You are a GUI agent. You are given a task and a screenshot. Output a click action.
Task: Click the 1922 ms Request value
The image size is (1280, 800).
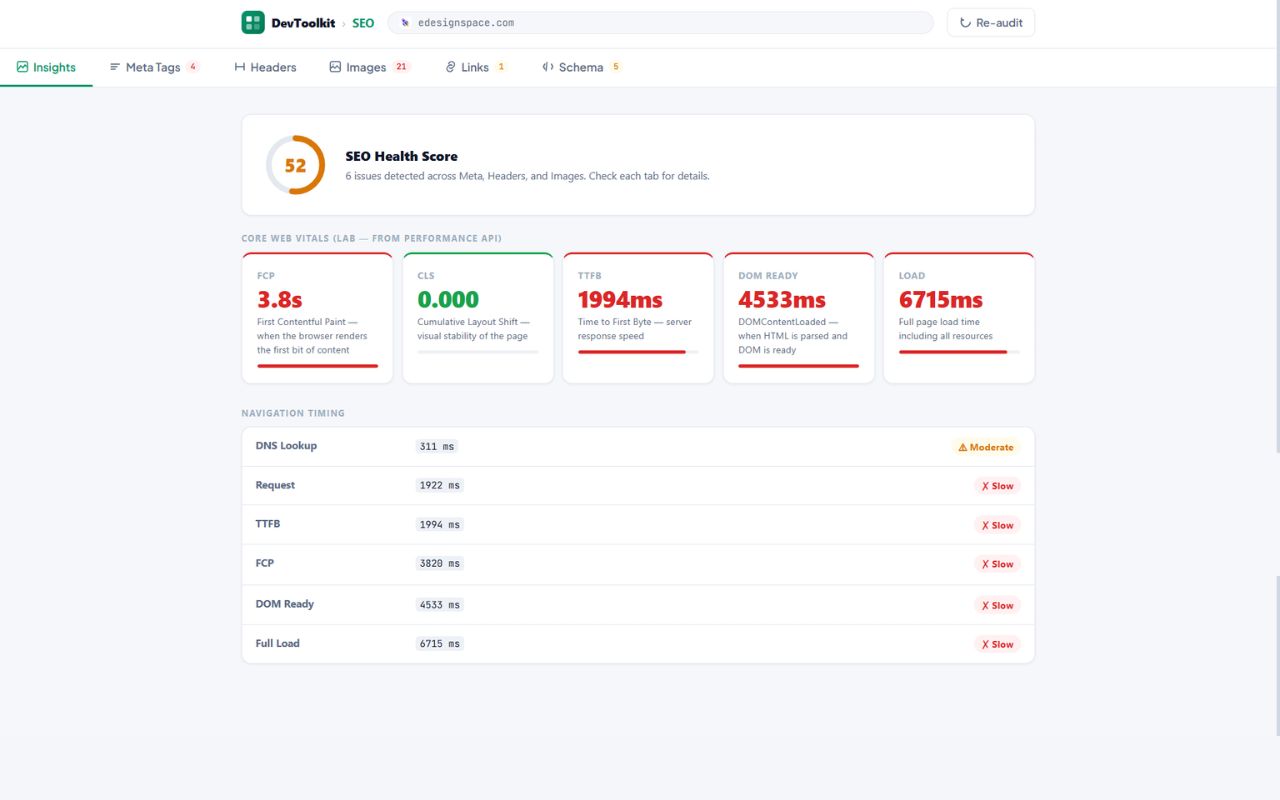tap(440, 486)
